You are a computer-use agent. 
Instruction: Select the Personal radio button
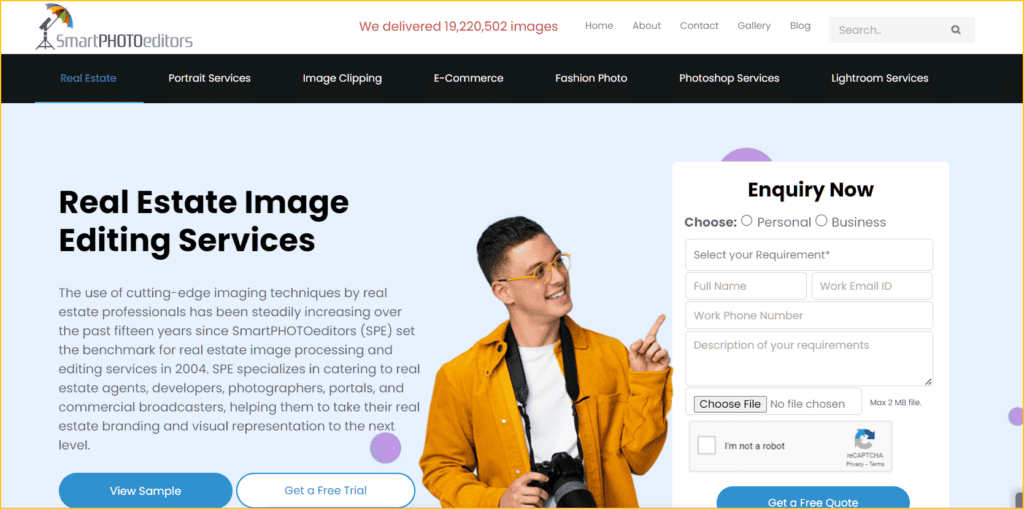click(x=747, y=221)
